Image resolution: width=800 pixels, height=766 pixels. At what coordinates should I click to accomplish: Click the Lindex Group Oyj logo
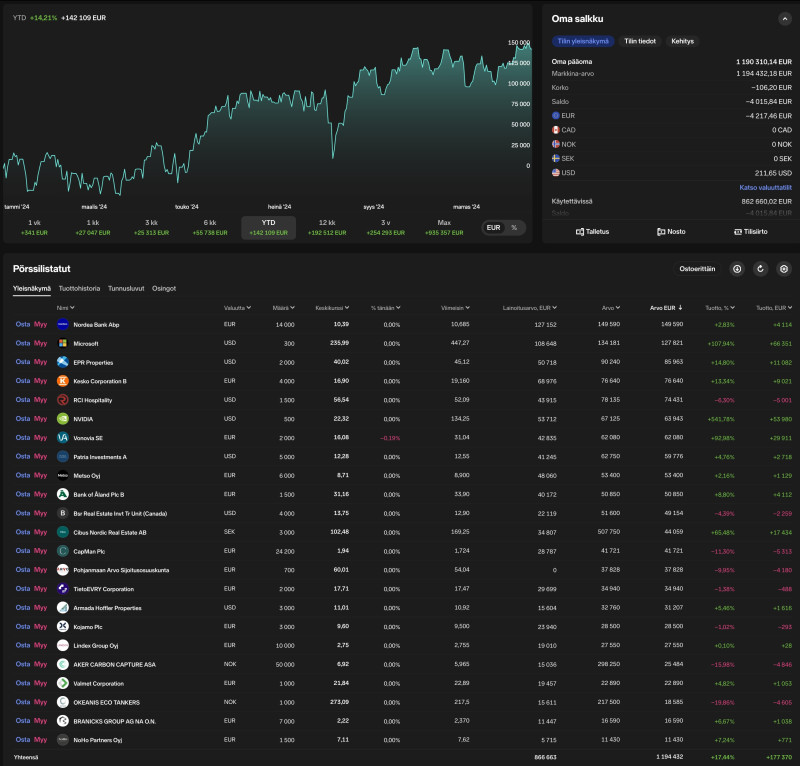63,645
